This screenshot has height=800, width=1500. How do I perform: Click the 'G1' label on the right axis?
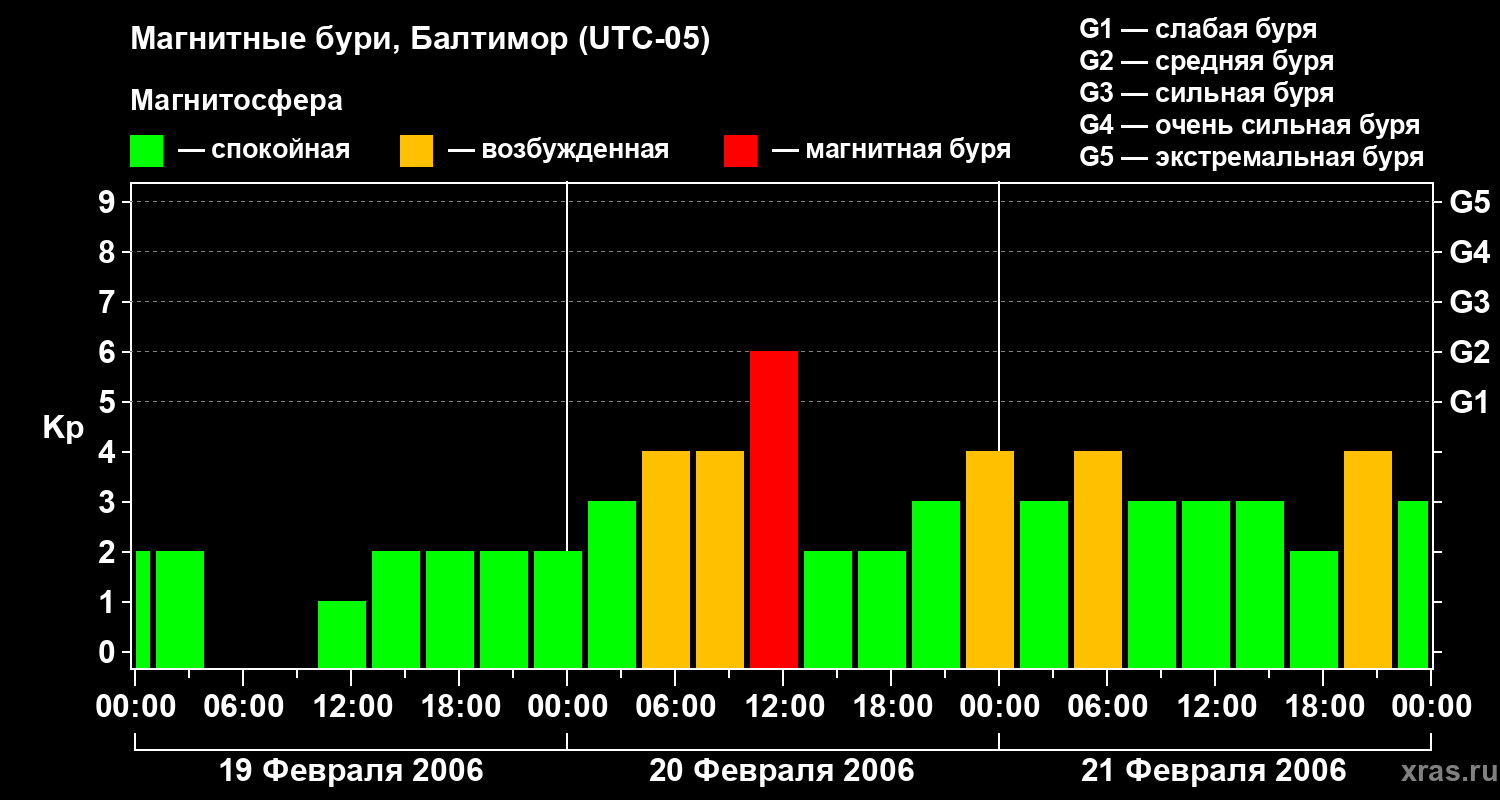pyautogui.click(x=1469, y=402)
